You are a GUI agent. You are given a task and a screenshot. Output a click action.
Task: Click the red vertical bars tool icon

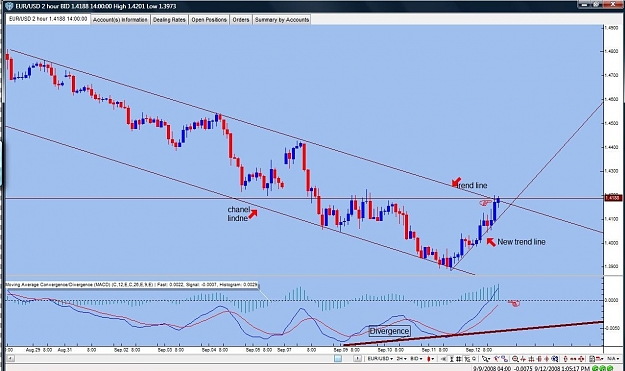pos(539,359)
